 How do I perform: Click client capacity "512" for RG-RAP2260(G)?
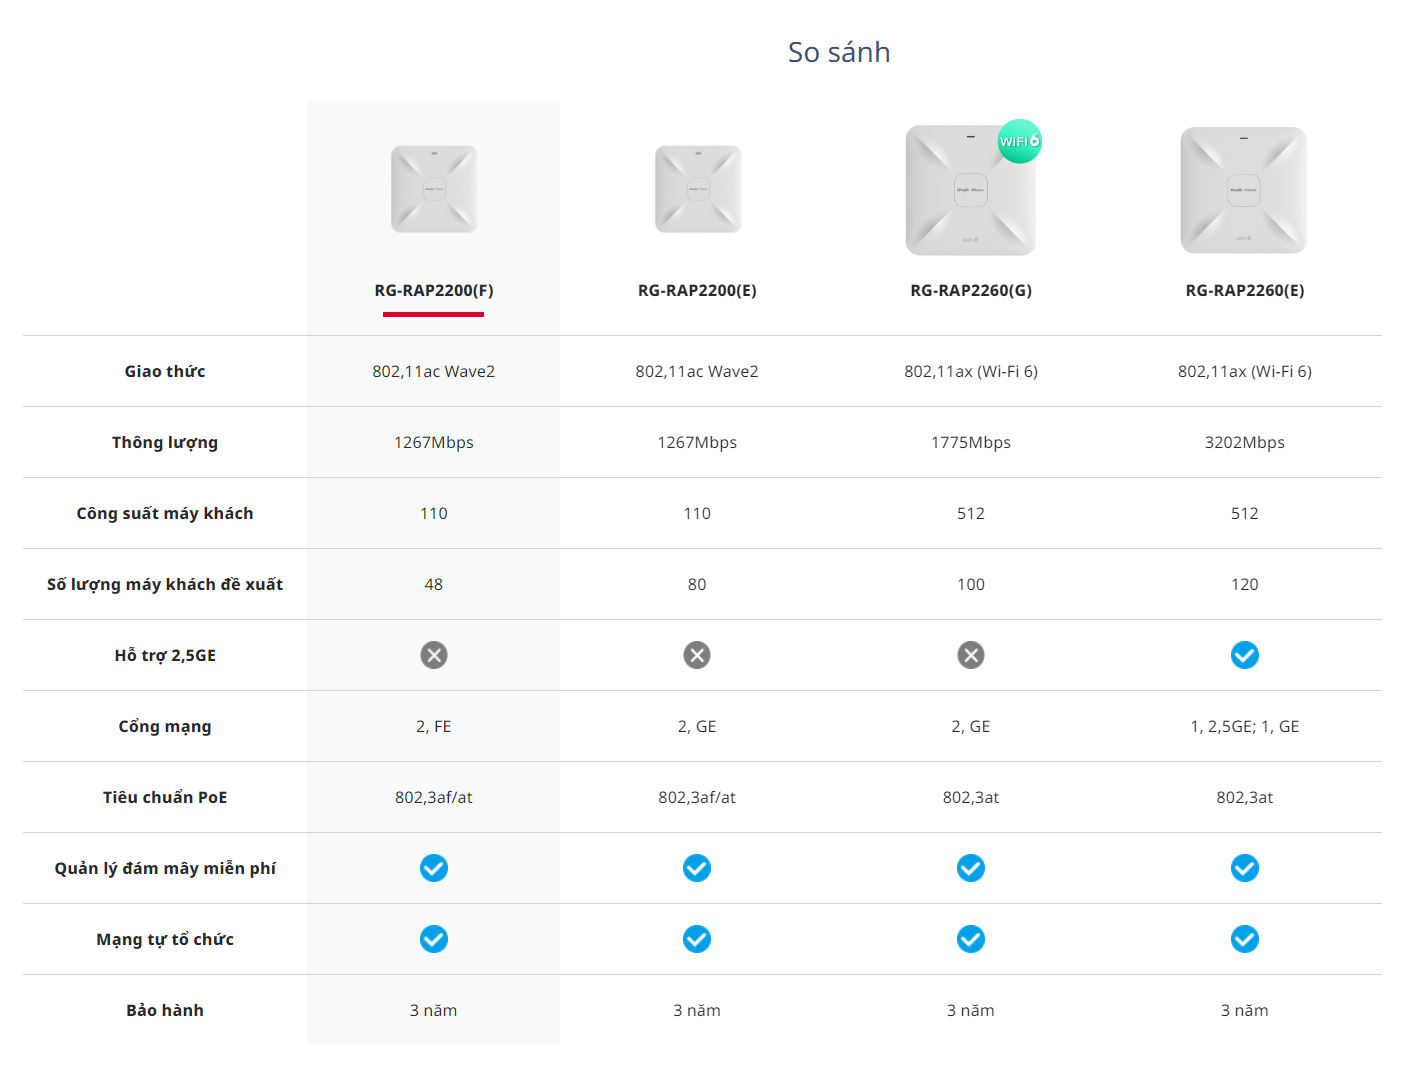(971, 513)
